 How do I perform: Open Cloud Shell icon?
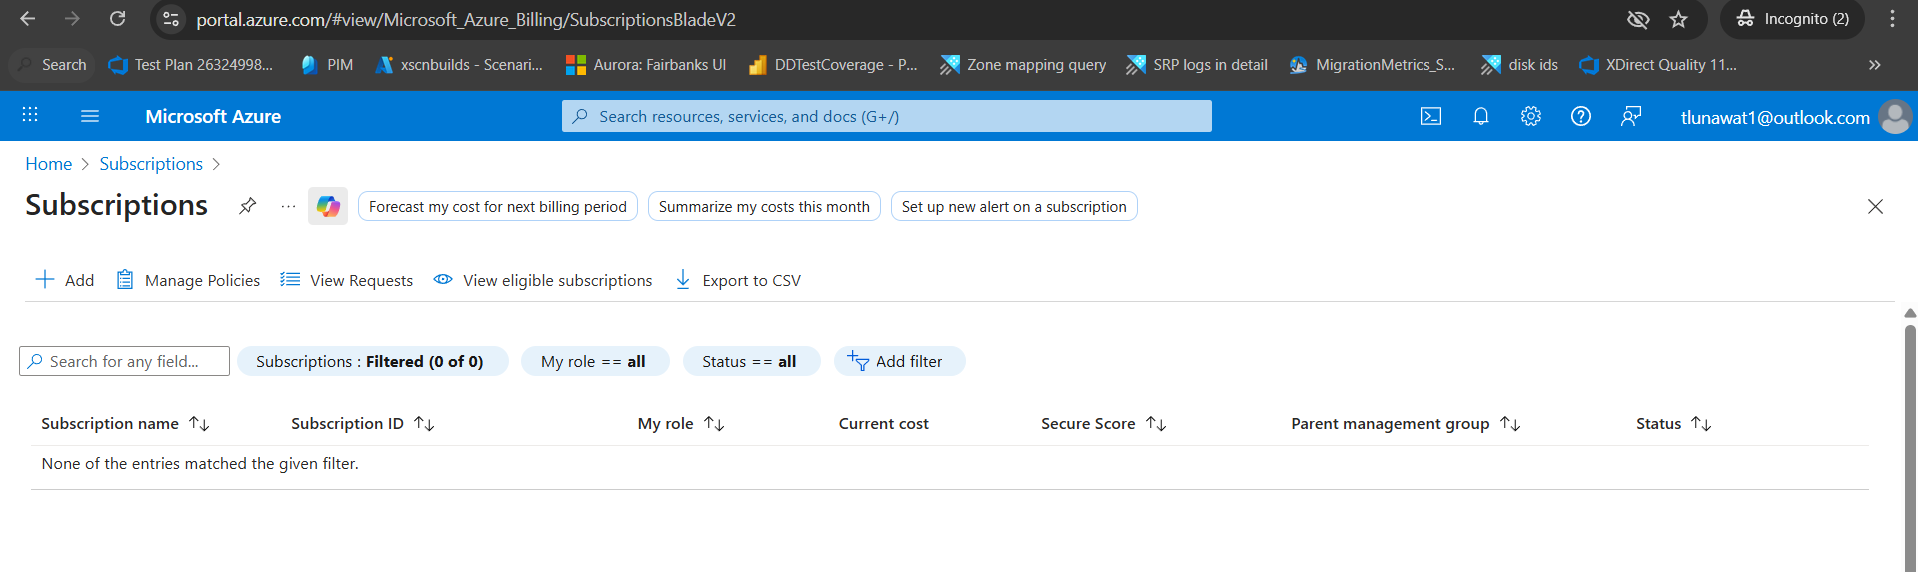point(1431,116)
